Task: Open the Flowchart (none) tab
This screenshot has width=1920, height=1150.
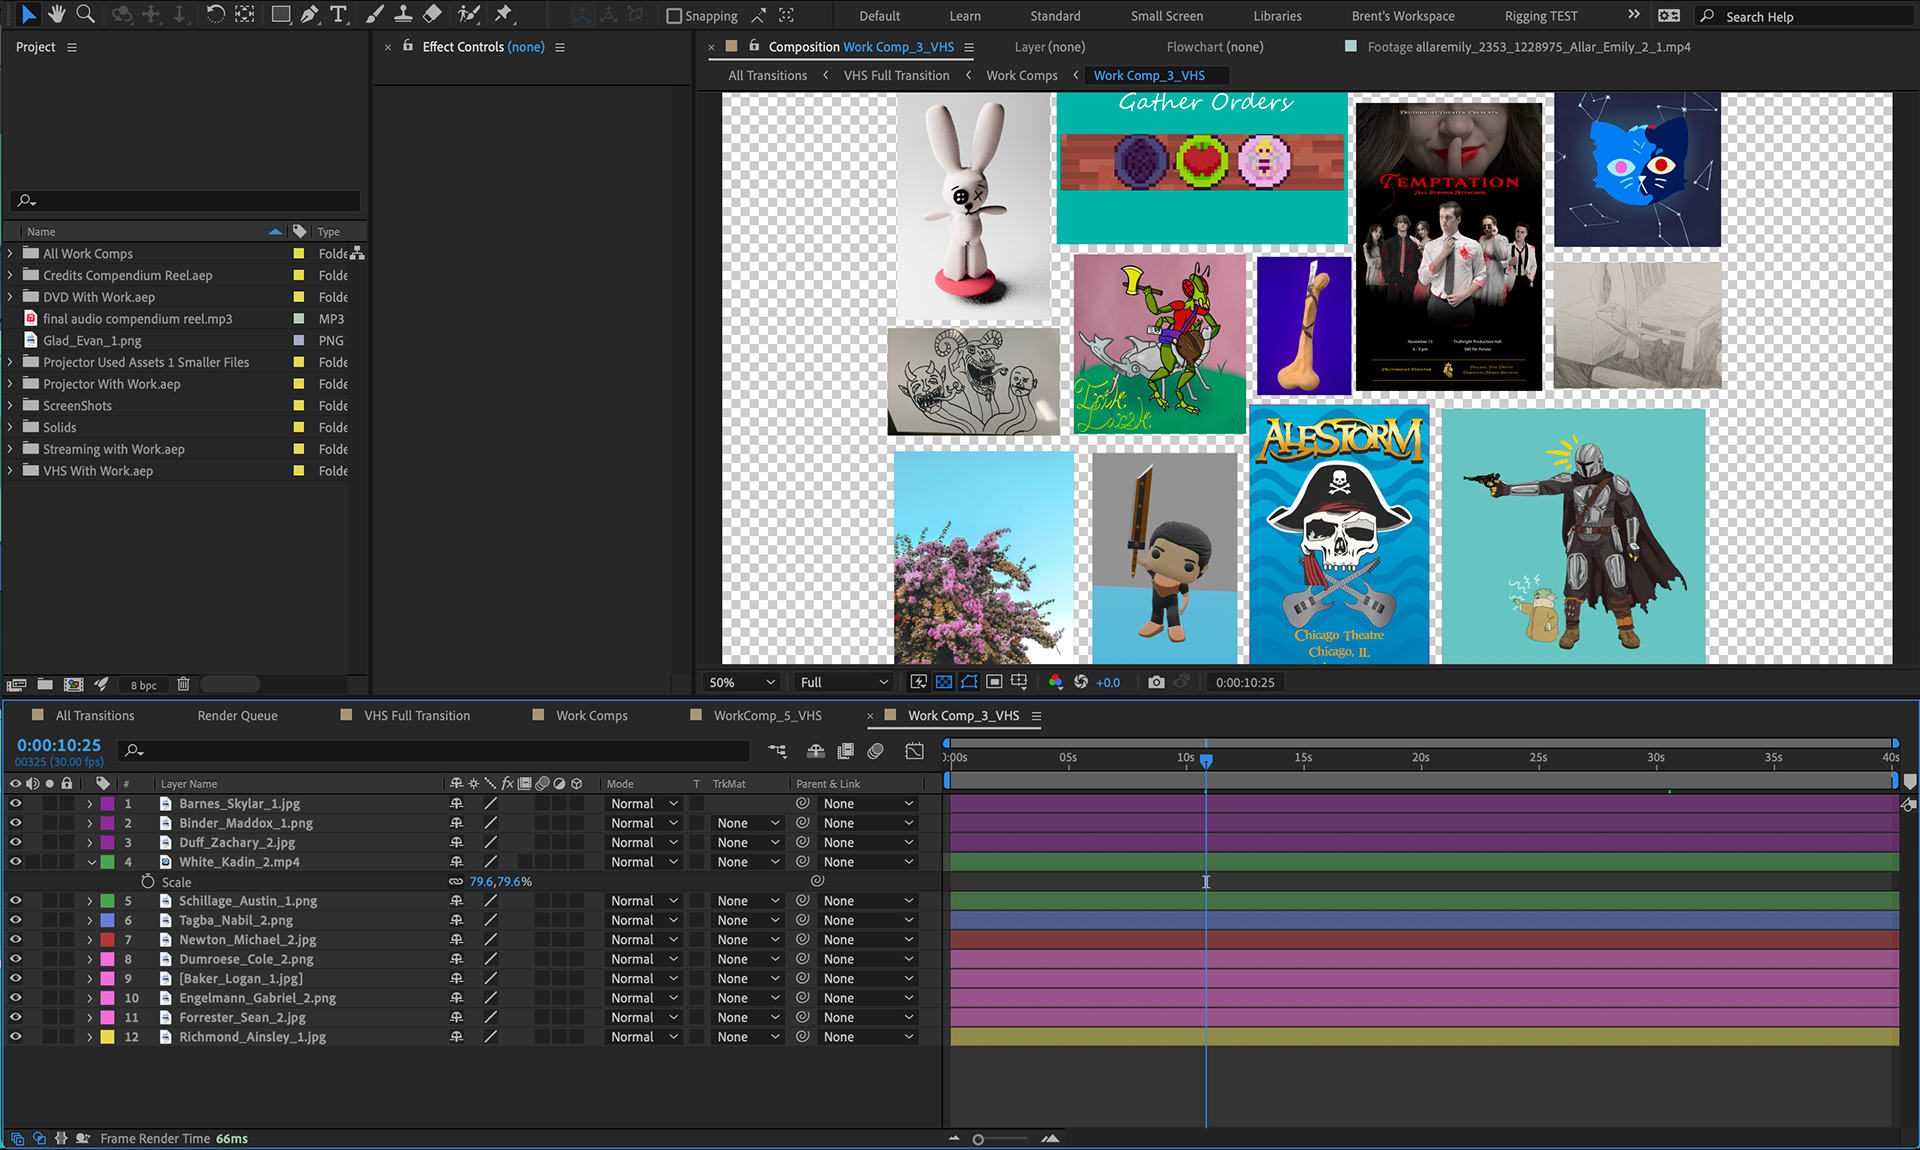Action: coord(1215,47)
